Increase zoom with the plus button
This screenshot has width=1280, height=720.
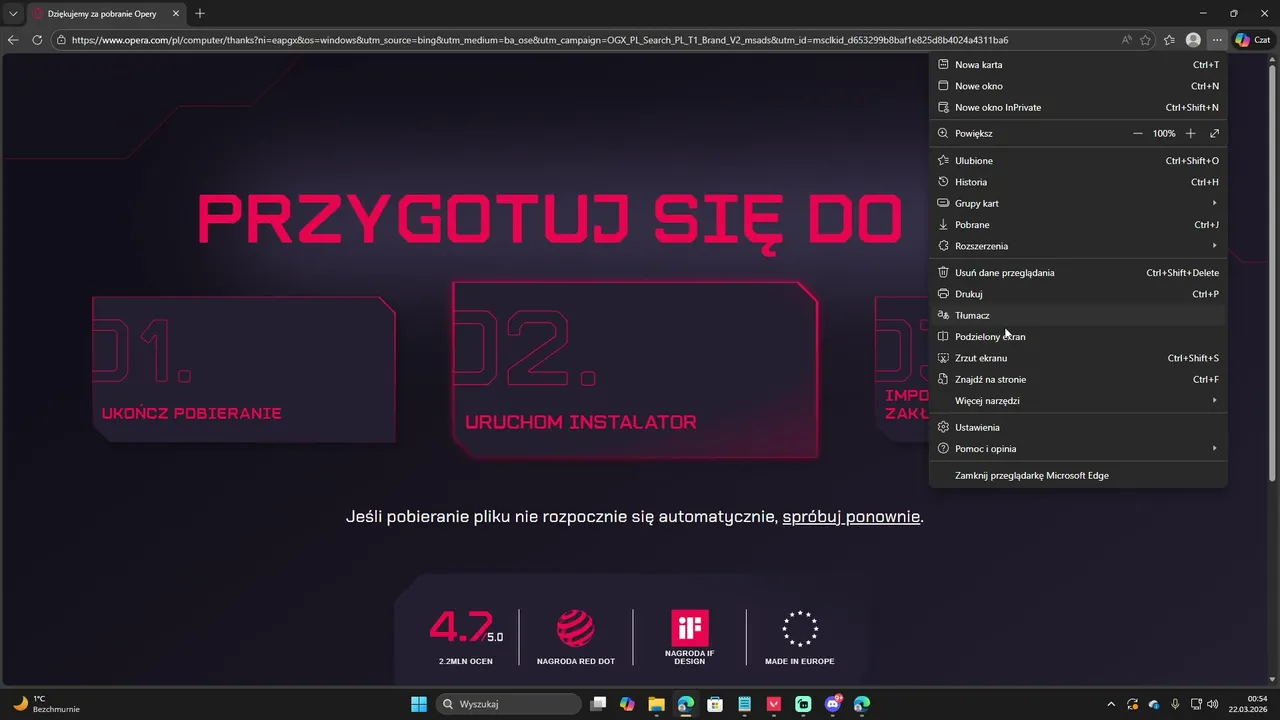coord(1190,133)
